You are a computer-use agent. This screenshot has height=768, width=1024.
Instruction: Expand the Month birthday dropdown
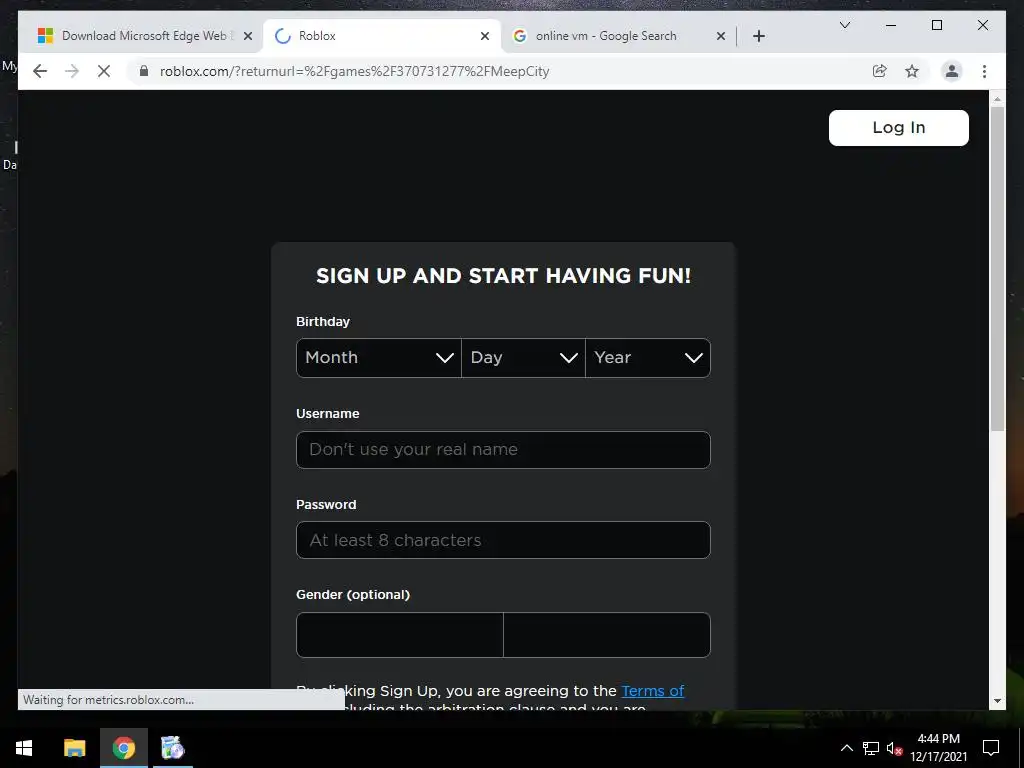tap(379, 358)
